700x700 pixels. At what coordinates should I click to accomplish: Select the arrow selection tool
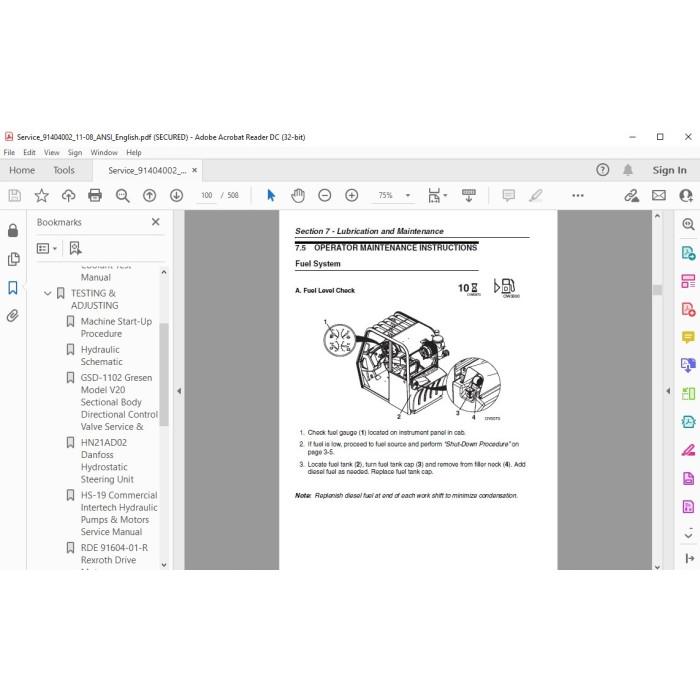pyautogui.click(x=271, y=196)
